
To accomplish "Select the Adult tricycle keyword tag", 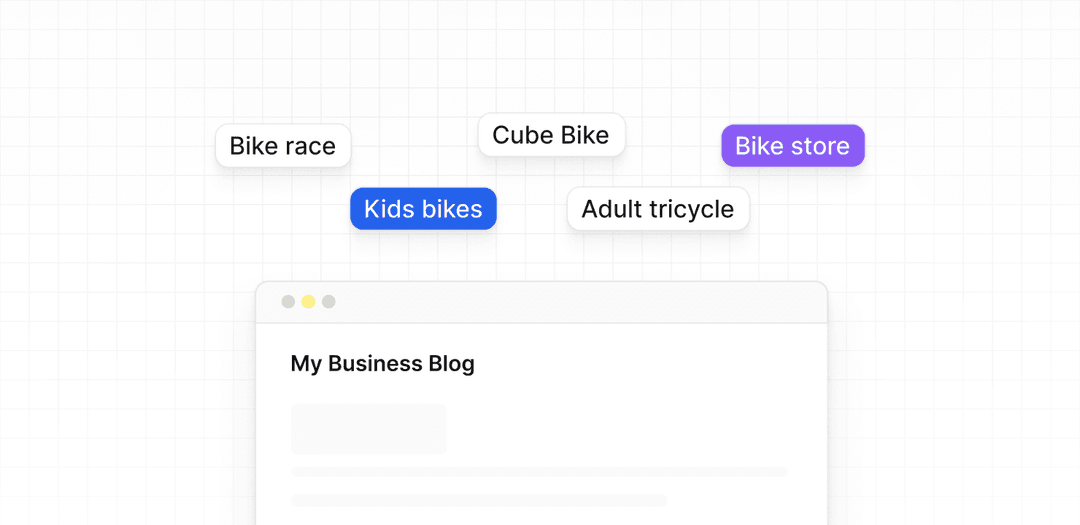I will pos(658,209).
